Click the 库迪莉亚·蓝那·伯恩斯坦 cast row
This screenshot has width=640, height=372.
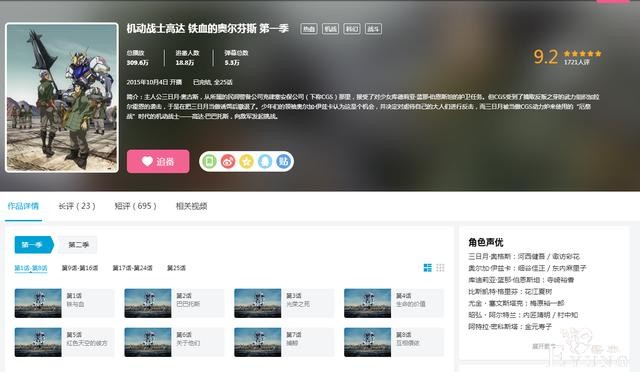coord(521,280)
